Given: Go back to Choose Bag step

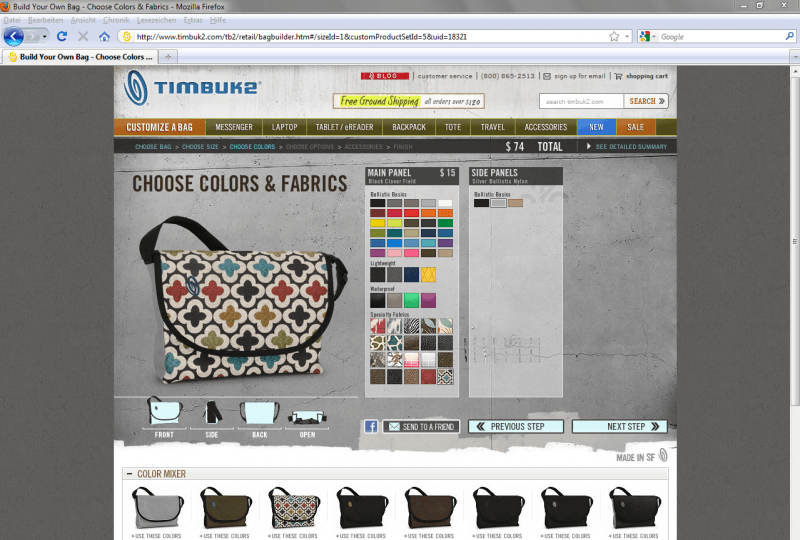Looking at the screenshot, I should tap(153, 146).
